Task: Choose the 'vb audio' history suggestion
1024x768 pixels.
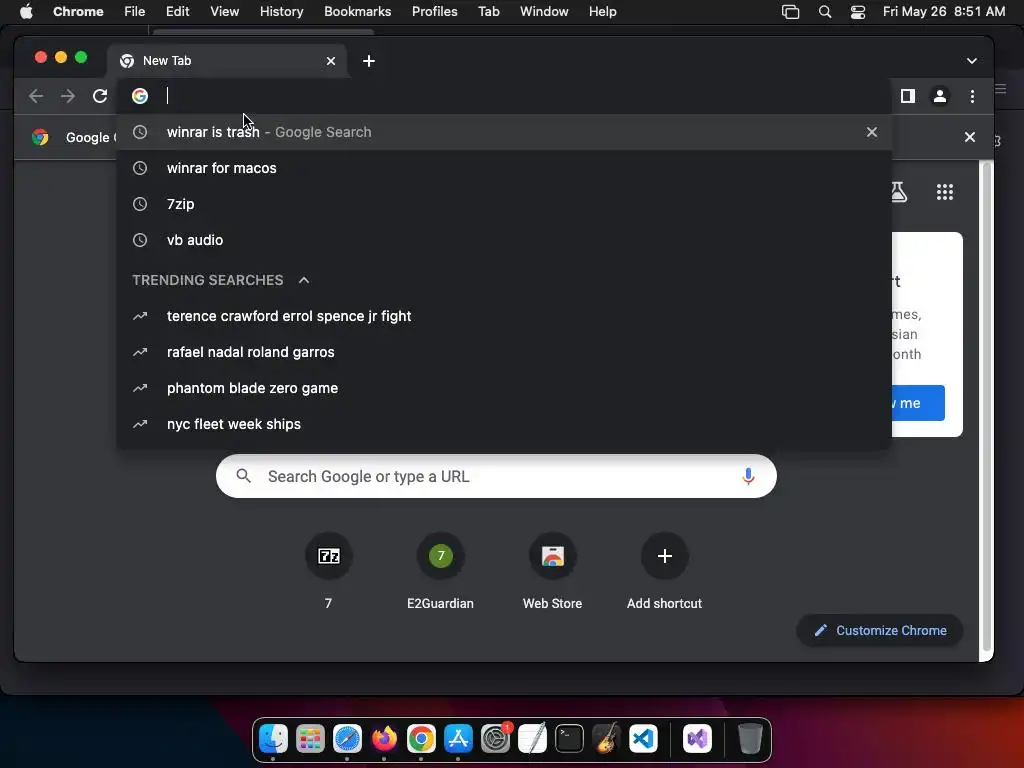Action: (x=504, y=240)
